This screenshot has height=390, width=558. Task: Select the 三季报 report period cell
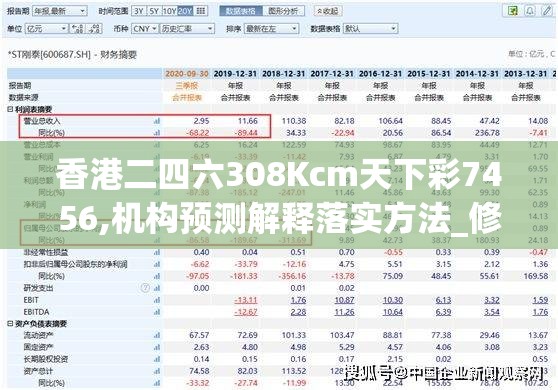[187, 86]
